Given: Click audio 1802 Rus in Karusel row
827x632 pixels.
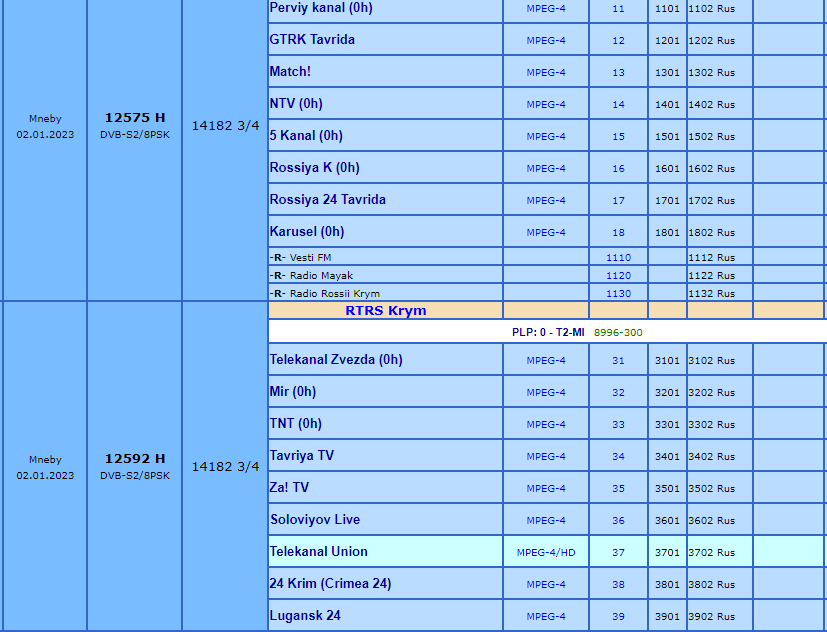Looking at the screenshot, I should [x=711, y=233].
